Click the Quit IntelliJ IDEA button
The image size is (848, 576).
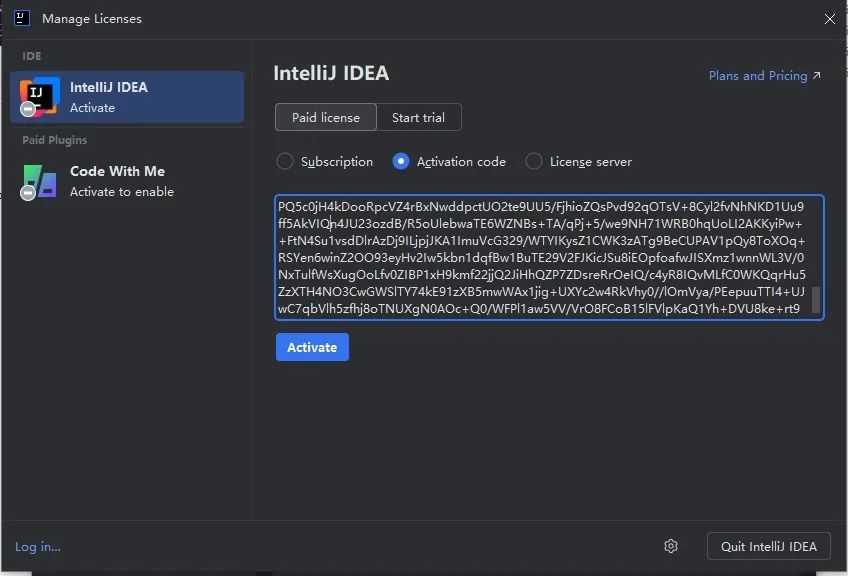point(768,546)
